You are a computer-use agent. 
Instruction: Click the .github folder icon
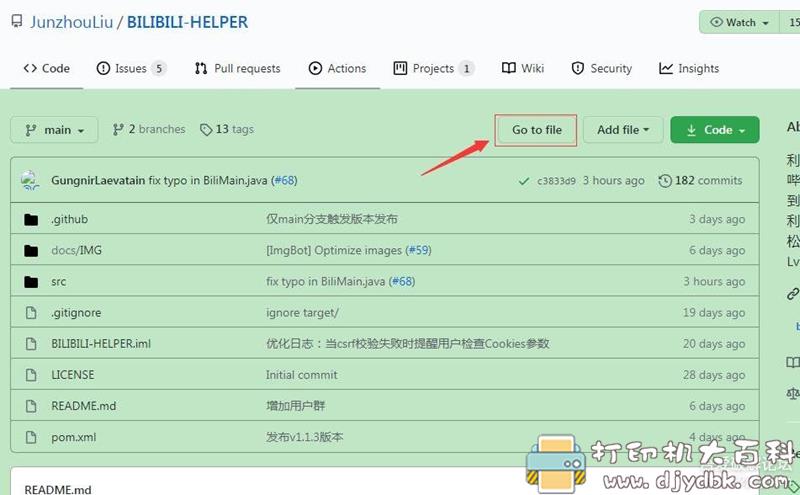coord(31,219)
